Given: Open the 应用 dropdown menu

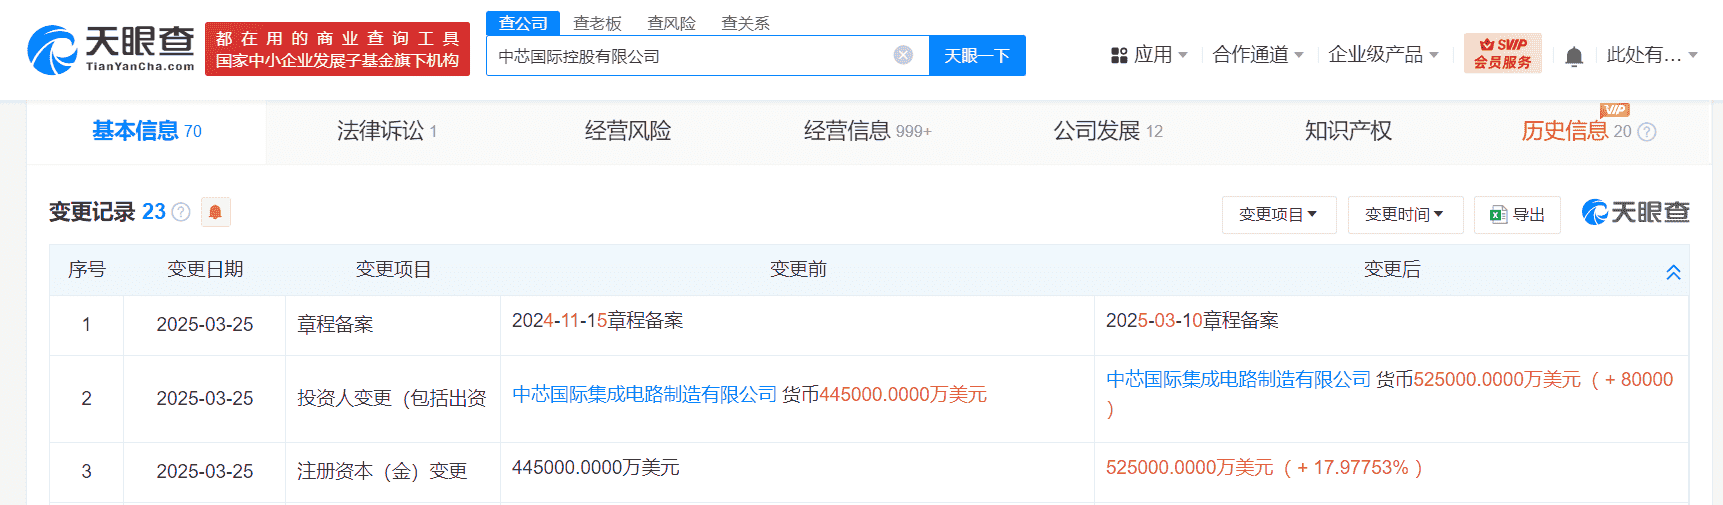Looking at the screenshot, I should 1149,55.
